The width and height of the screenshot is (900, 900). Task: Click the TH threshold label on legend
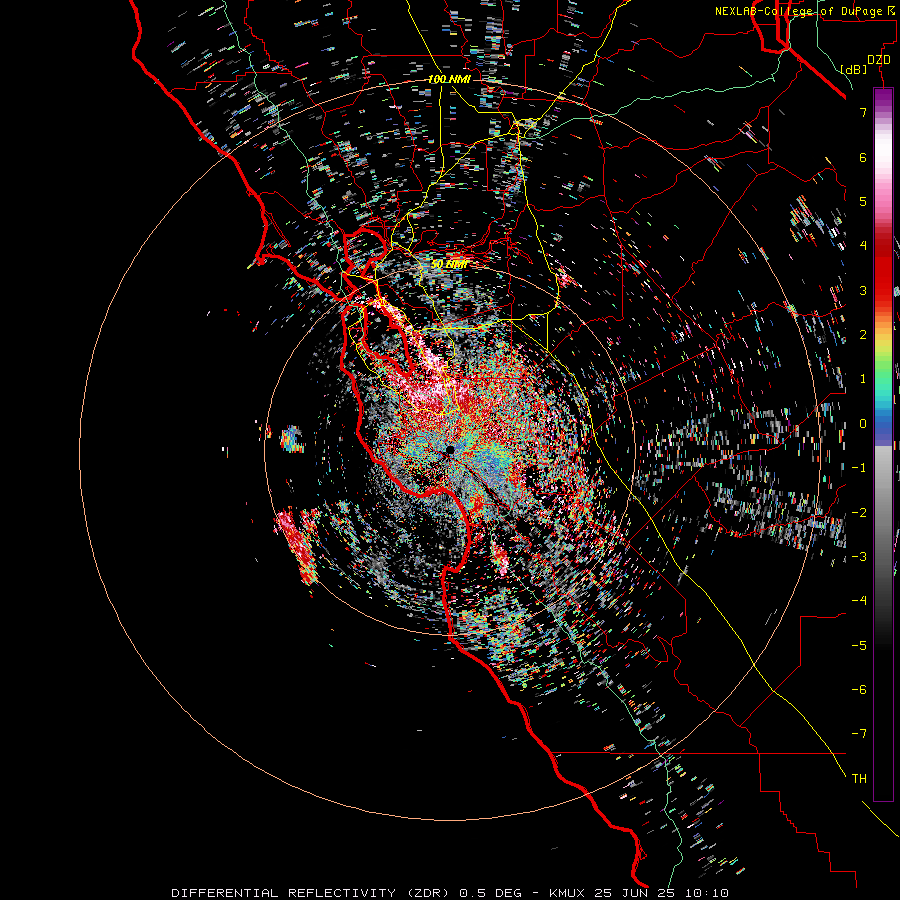pyautogui.click(x=859, y=779)
